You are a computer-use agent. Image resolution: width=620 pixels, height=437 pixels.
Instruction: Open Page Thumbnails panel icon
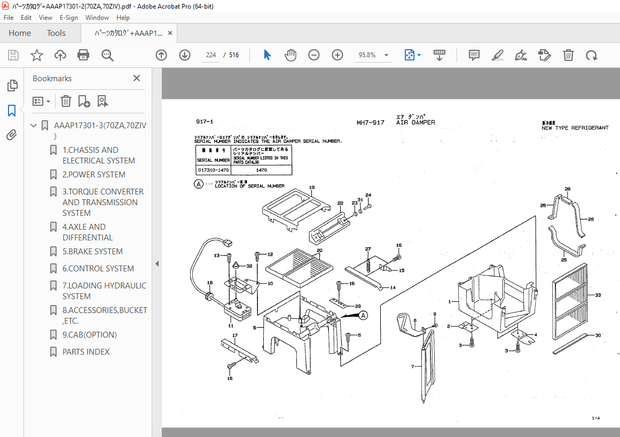[x=12, y=85]
